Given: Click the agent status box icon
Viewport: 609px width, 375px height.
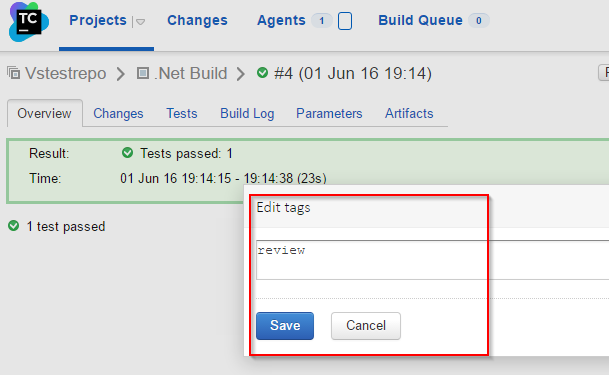Looking at the screenshot, I should pyautogui.click(x=345, y=21).
